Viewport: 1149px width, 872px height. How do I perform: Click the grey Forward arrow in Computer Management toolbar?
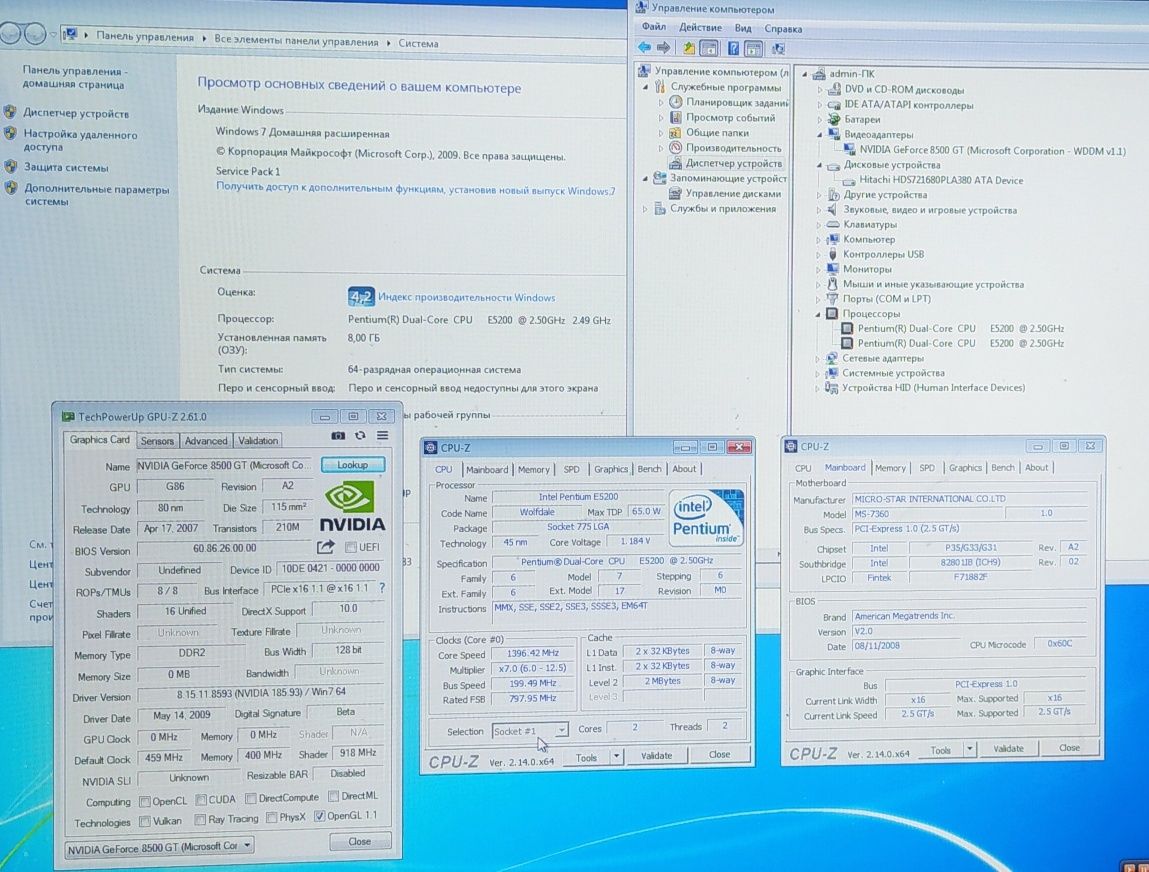[x=663, y=48]
